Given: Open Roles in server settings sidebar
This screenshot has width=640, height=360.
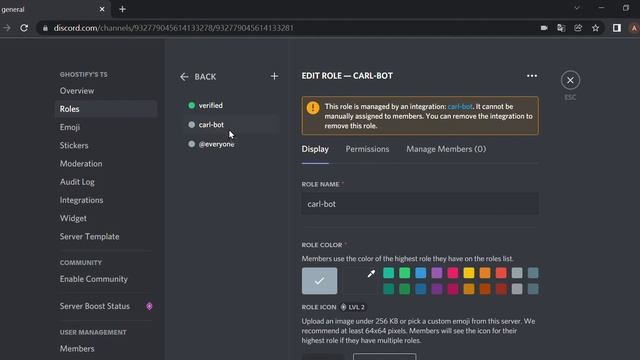Looking at the screenshot, I should pyautogui.click(x=106, y=109).
